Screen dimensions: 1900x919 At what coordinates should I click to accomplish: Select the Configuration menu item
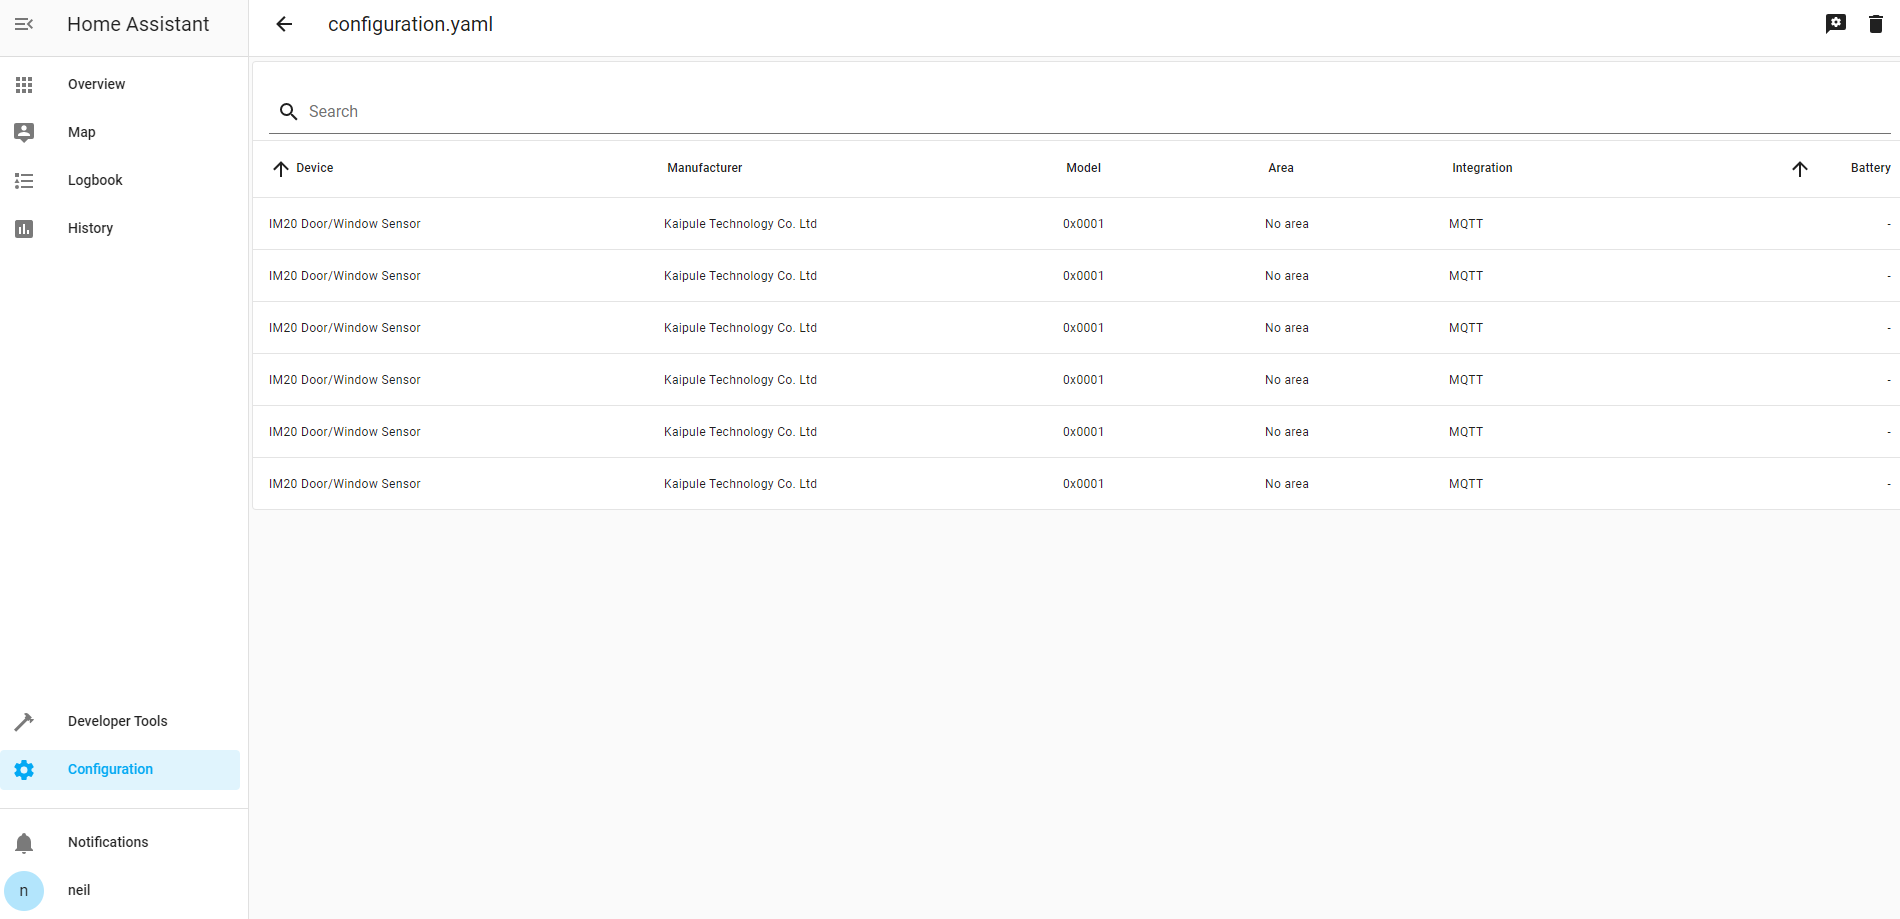click(x=120, y=770)
